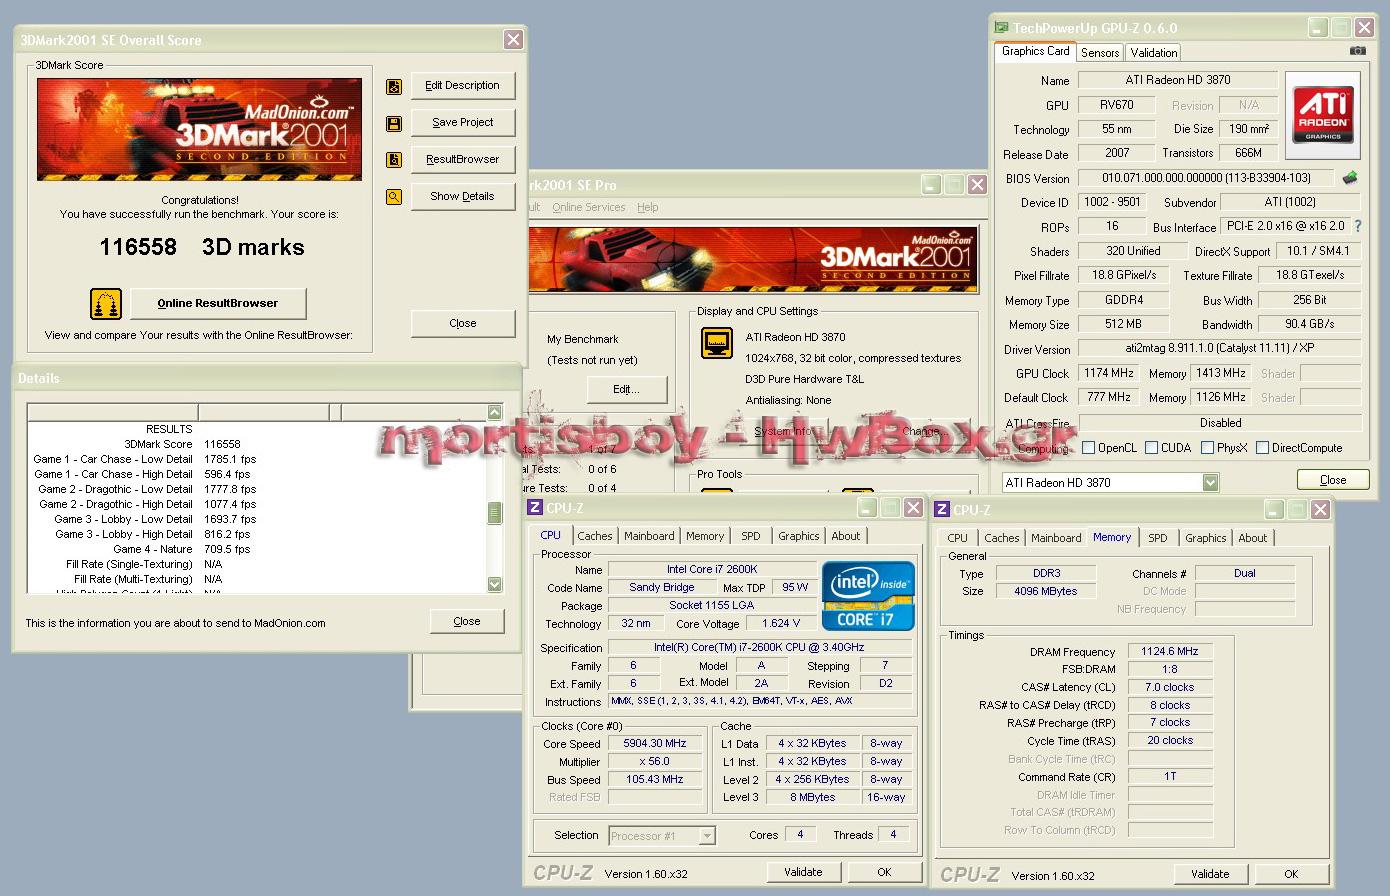
Task: Open Graphics tab in CPU-Z memory window
Action: coord(1206,538)
